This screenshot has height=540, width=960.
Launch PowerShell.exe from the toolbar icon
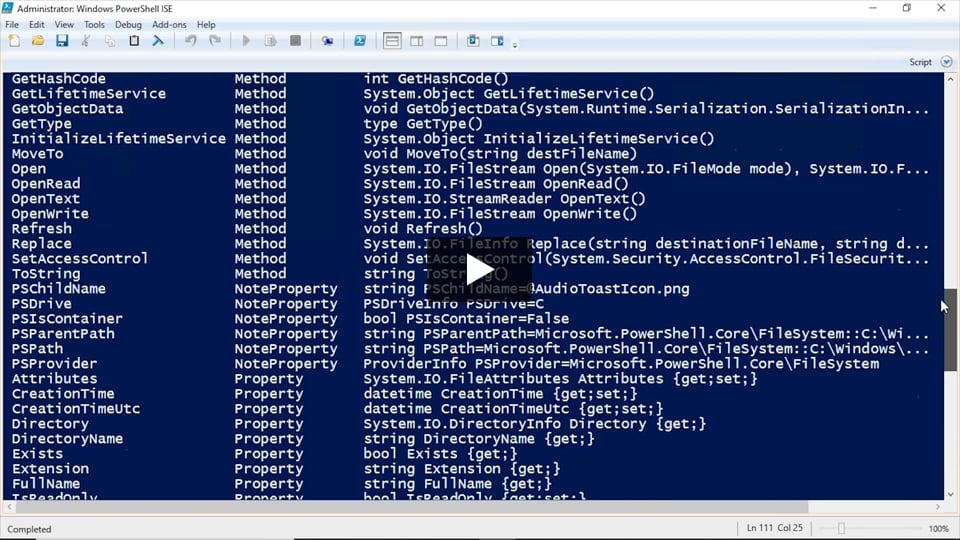click(360, 41)
